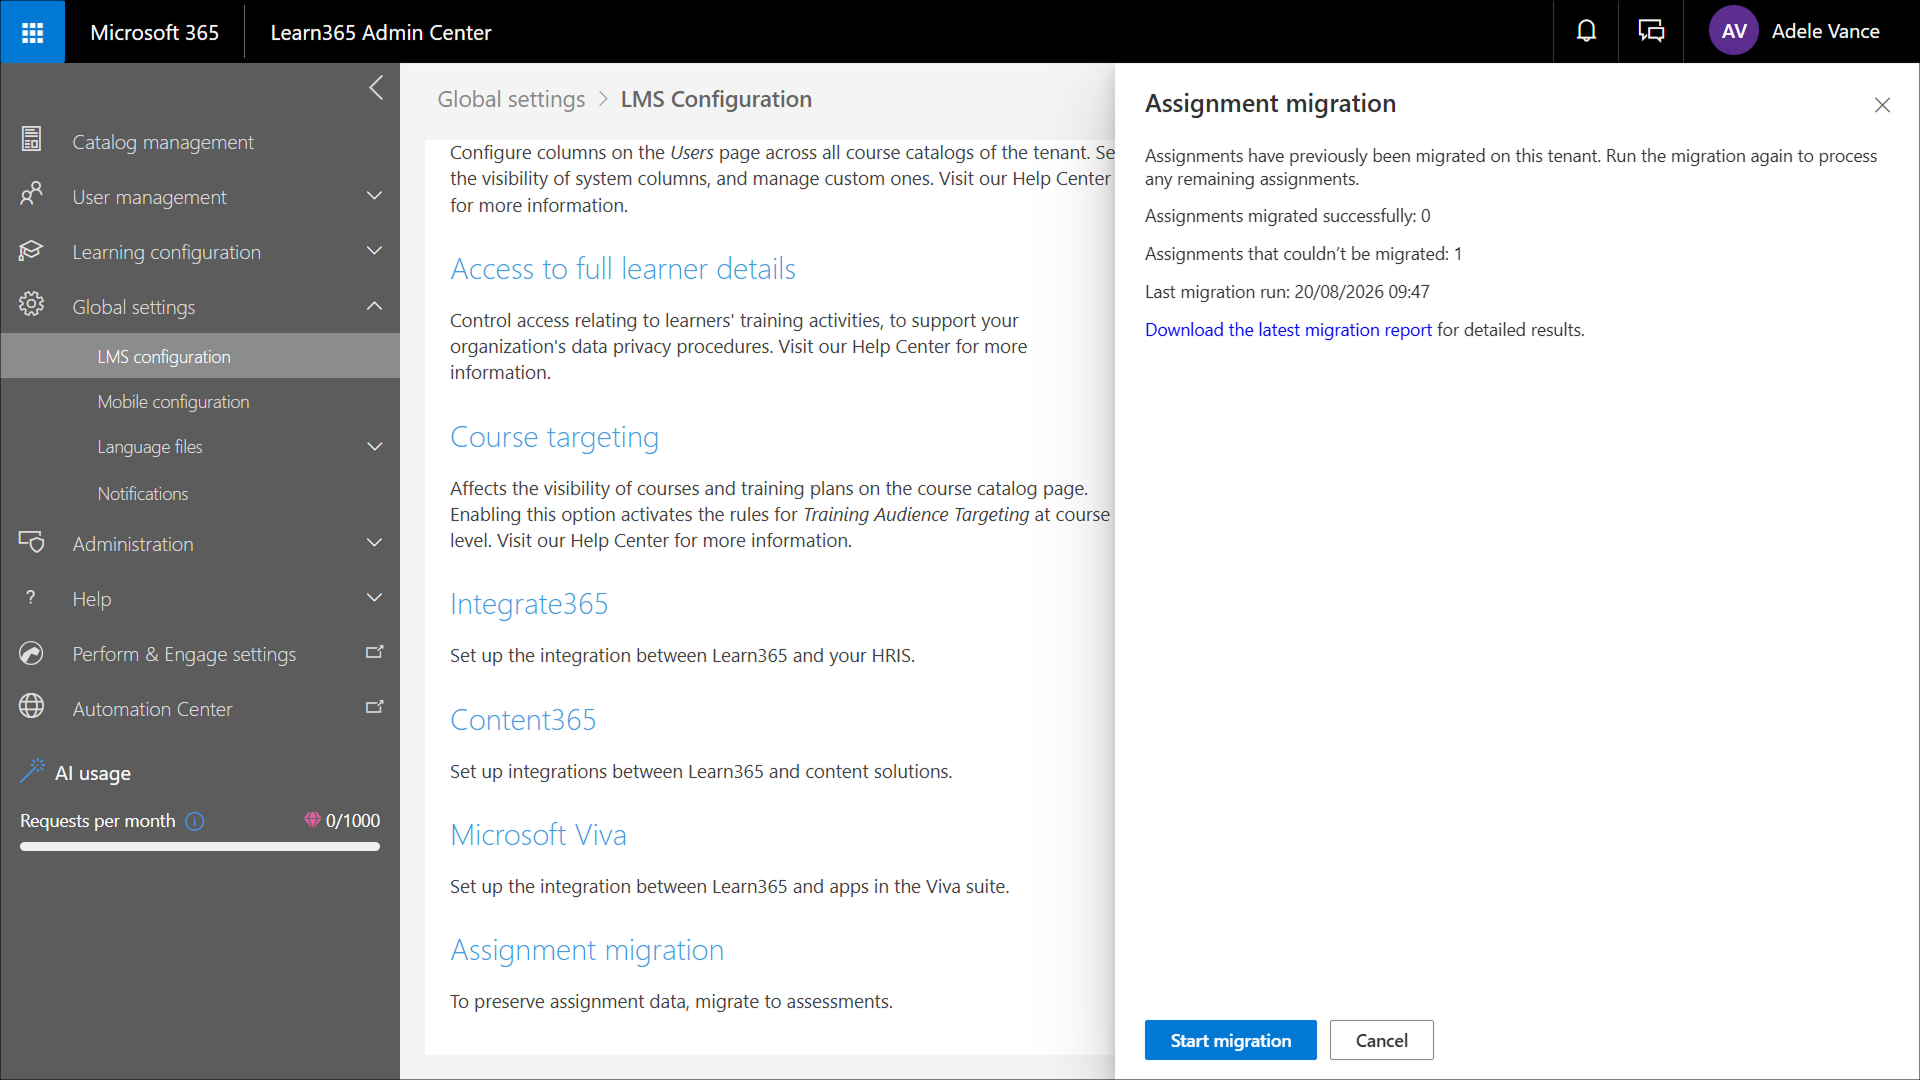Image resolution: width=1920 pixels, height=1080 pixels.
Task: Open Content365 settings
Action: pyautogui.click(x=523, y=720)
